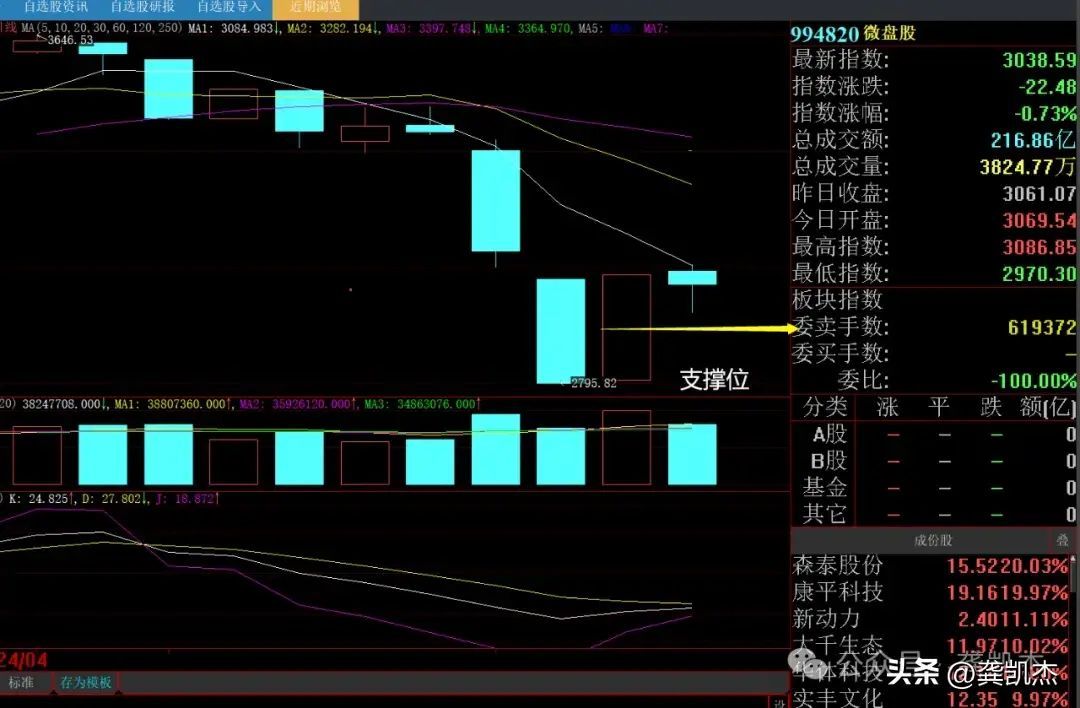The image size is (1080, 708).
Task: Select the large cyan candlestick above 2795.82
Action: pyautogui.click(x=561, y=330)
